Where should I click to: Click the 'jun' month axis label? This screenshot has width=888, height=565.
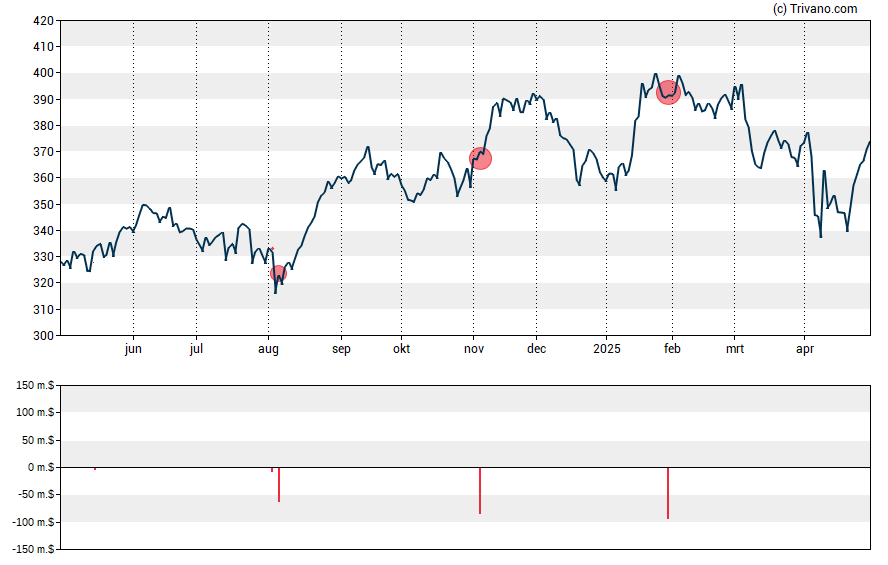pyautogui.click(x=133, y=349)
